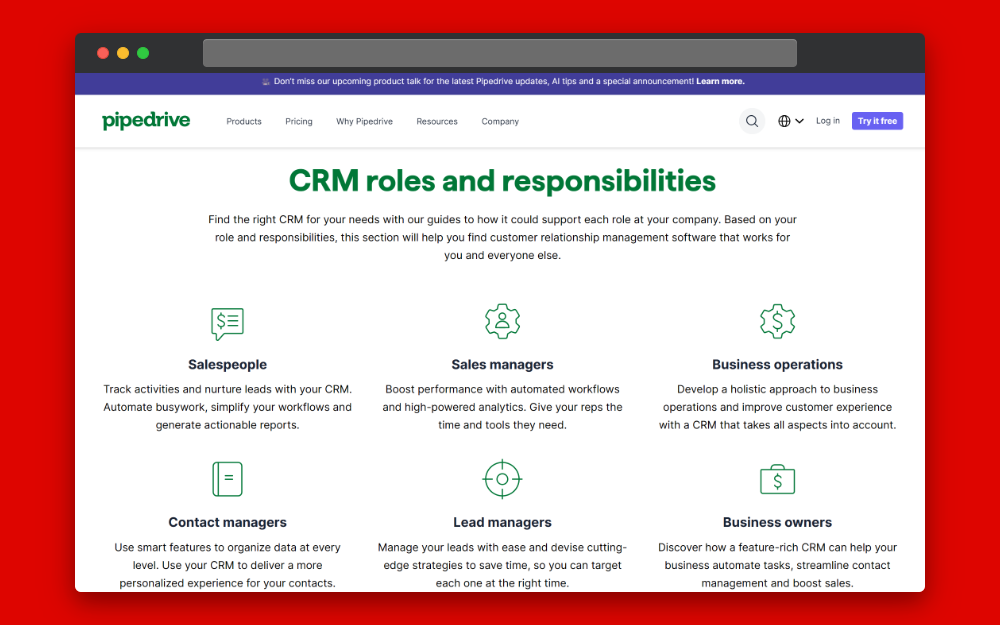Click the globe language icon
The width and height of the screenshot is (1000, 625).
click(784, 121)
